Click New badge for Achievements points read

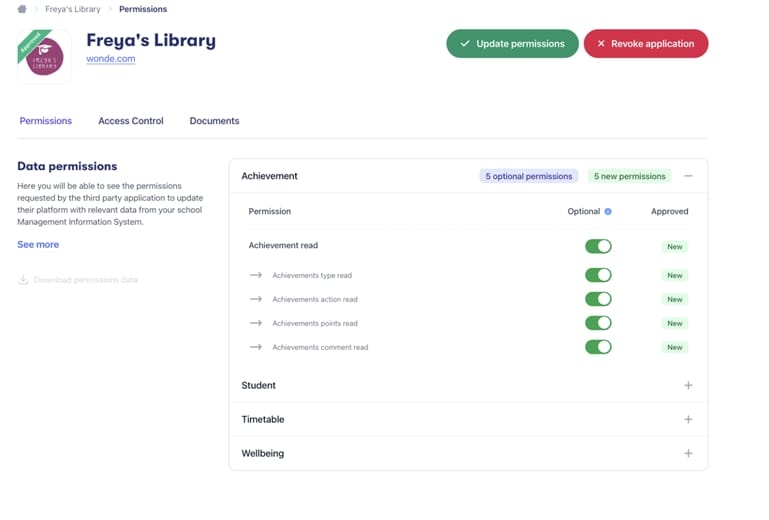[x=675, y=323]
